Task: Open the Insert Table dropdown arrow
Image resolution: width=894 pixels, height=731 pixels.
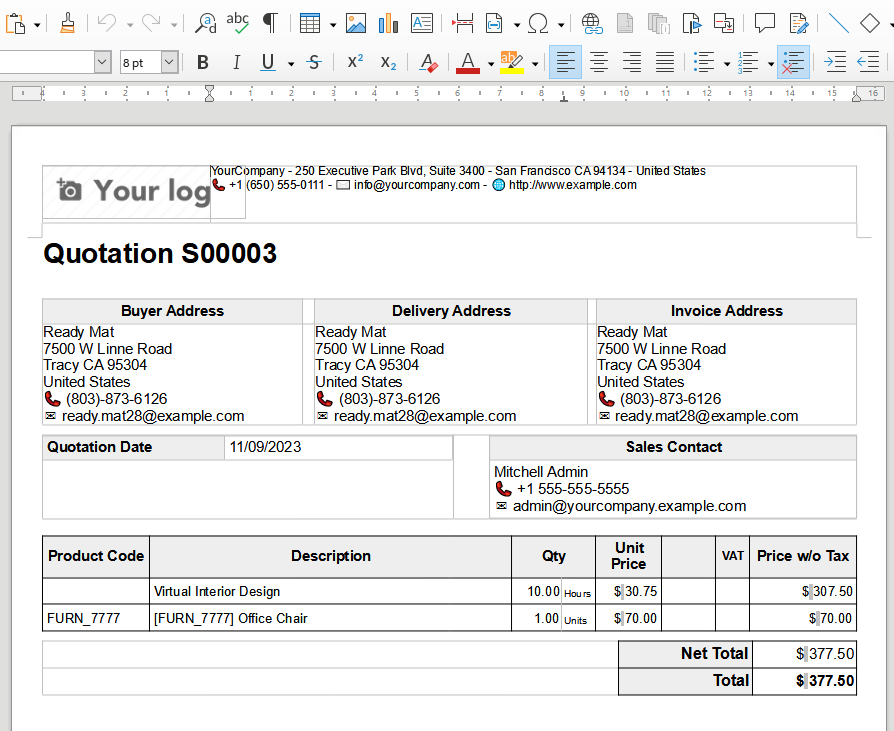Action: click(x=333, y=25)
